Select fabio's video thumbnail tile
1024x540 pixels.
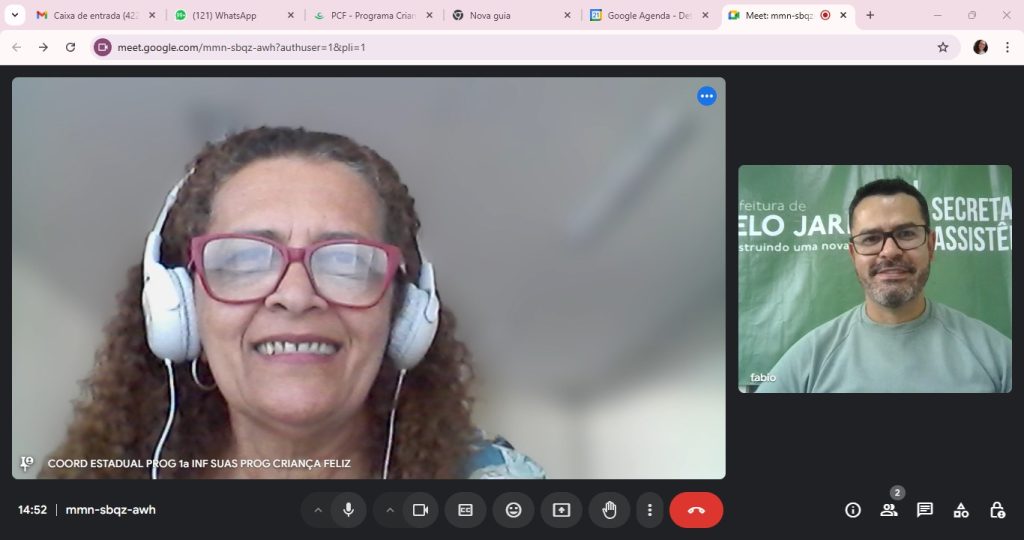pos(875,278)
